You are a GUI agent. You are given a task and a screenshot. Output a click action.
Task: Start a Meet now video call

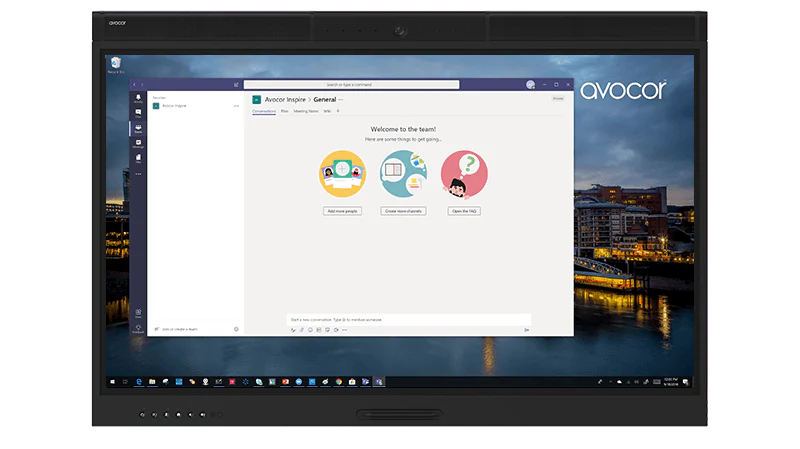(336, 330)
